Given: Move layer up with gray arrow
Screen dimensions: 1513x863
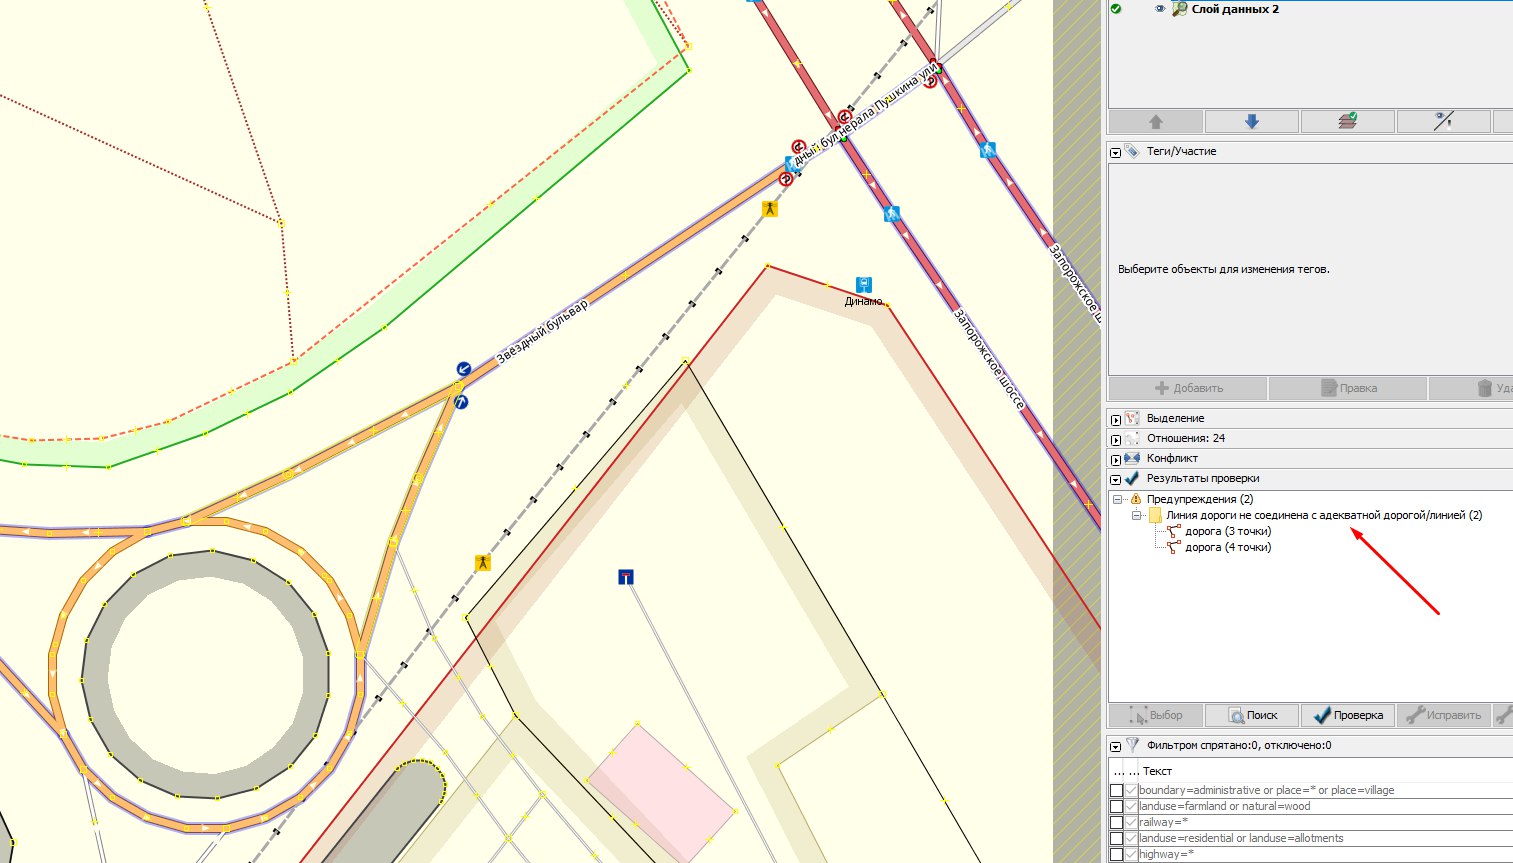Looking at the screenshot, I should [1156, 122].
